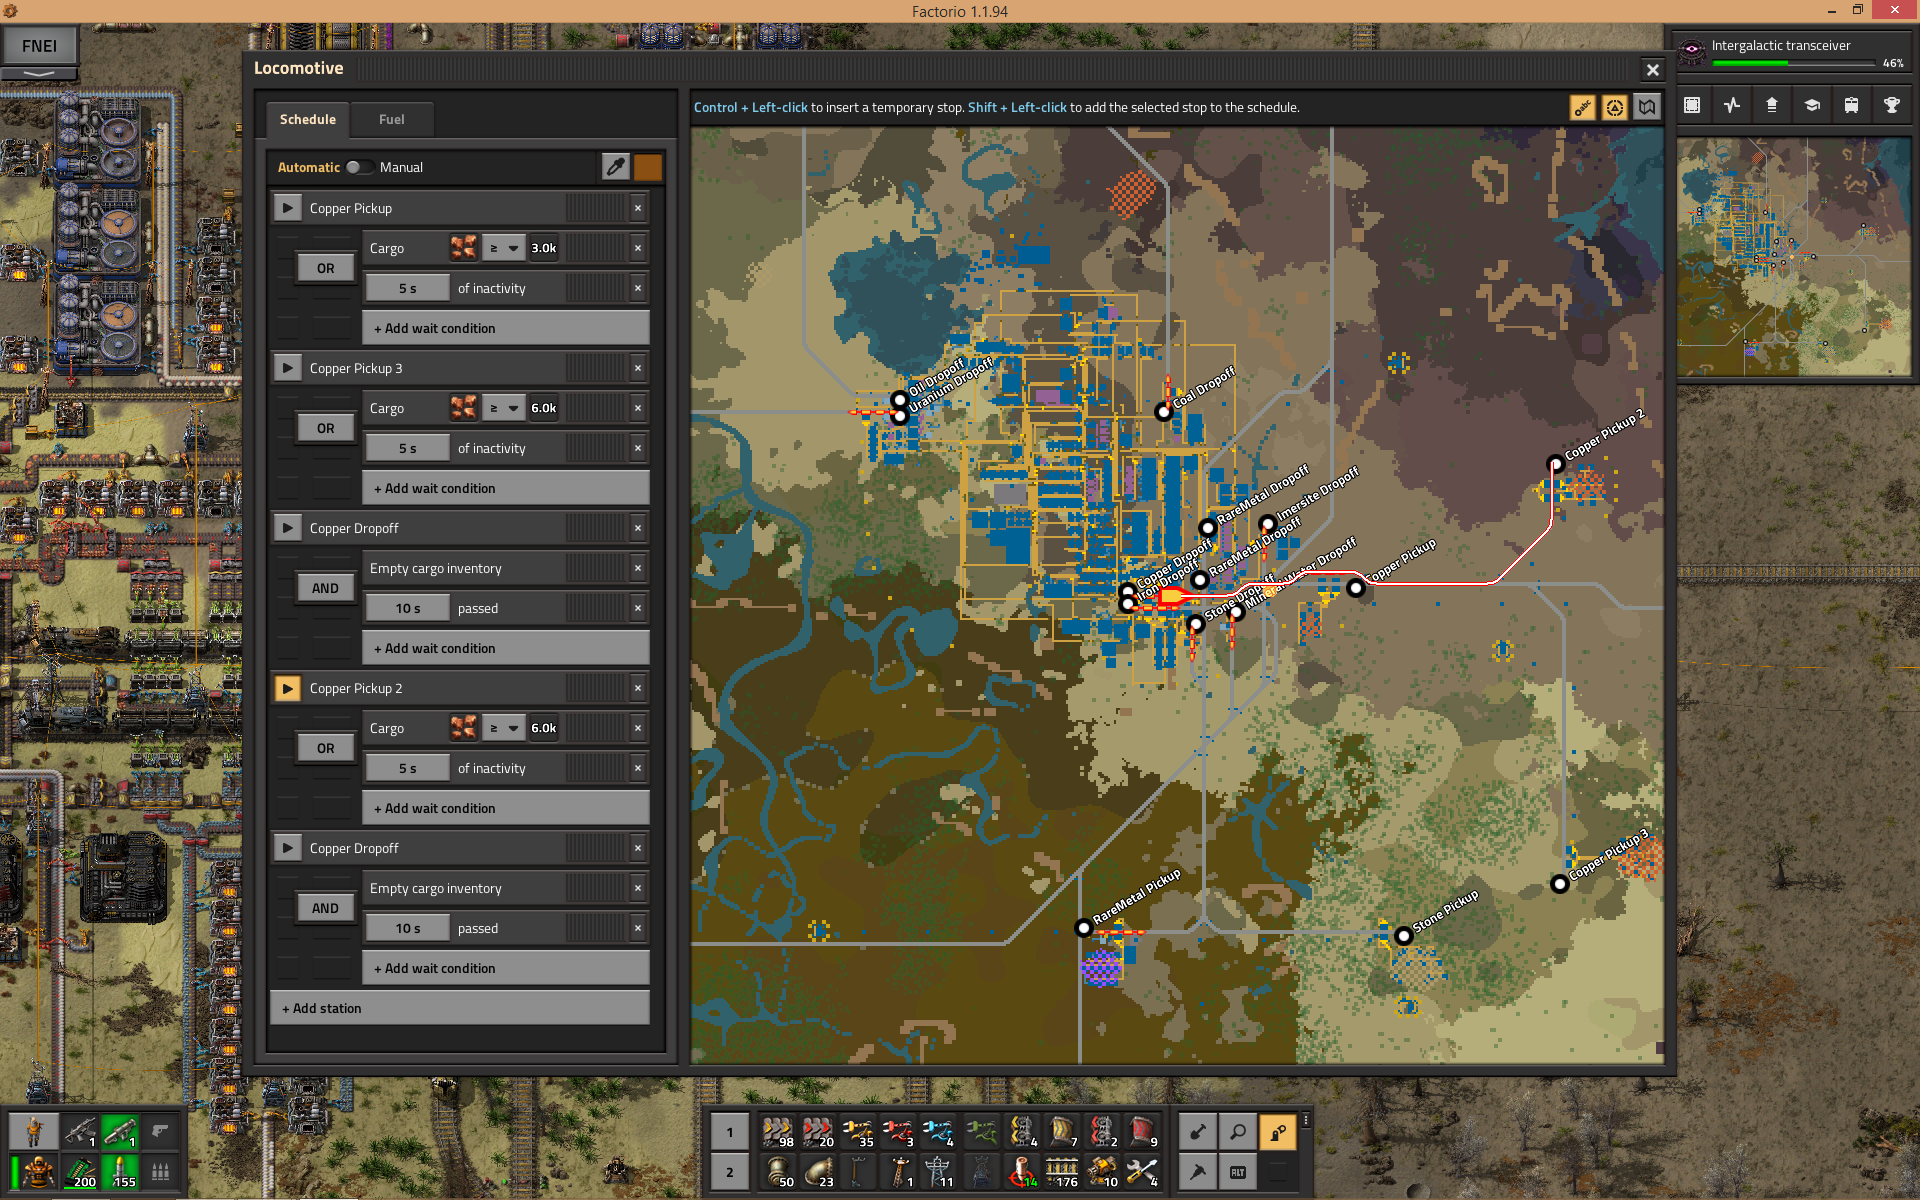Select quickbar row 2
1920x1200 pixels.
point(730,1172)
